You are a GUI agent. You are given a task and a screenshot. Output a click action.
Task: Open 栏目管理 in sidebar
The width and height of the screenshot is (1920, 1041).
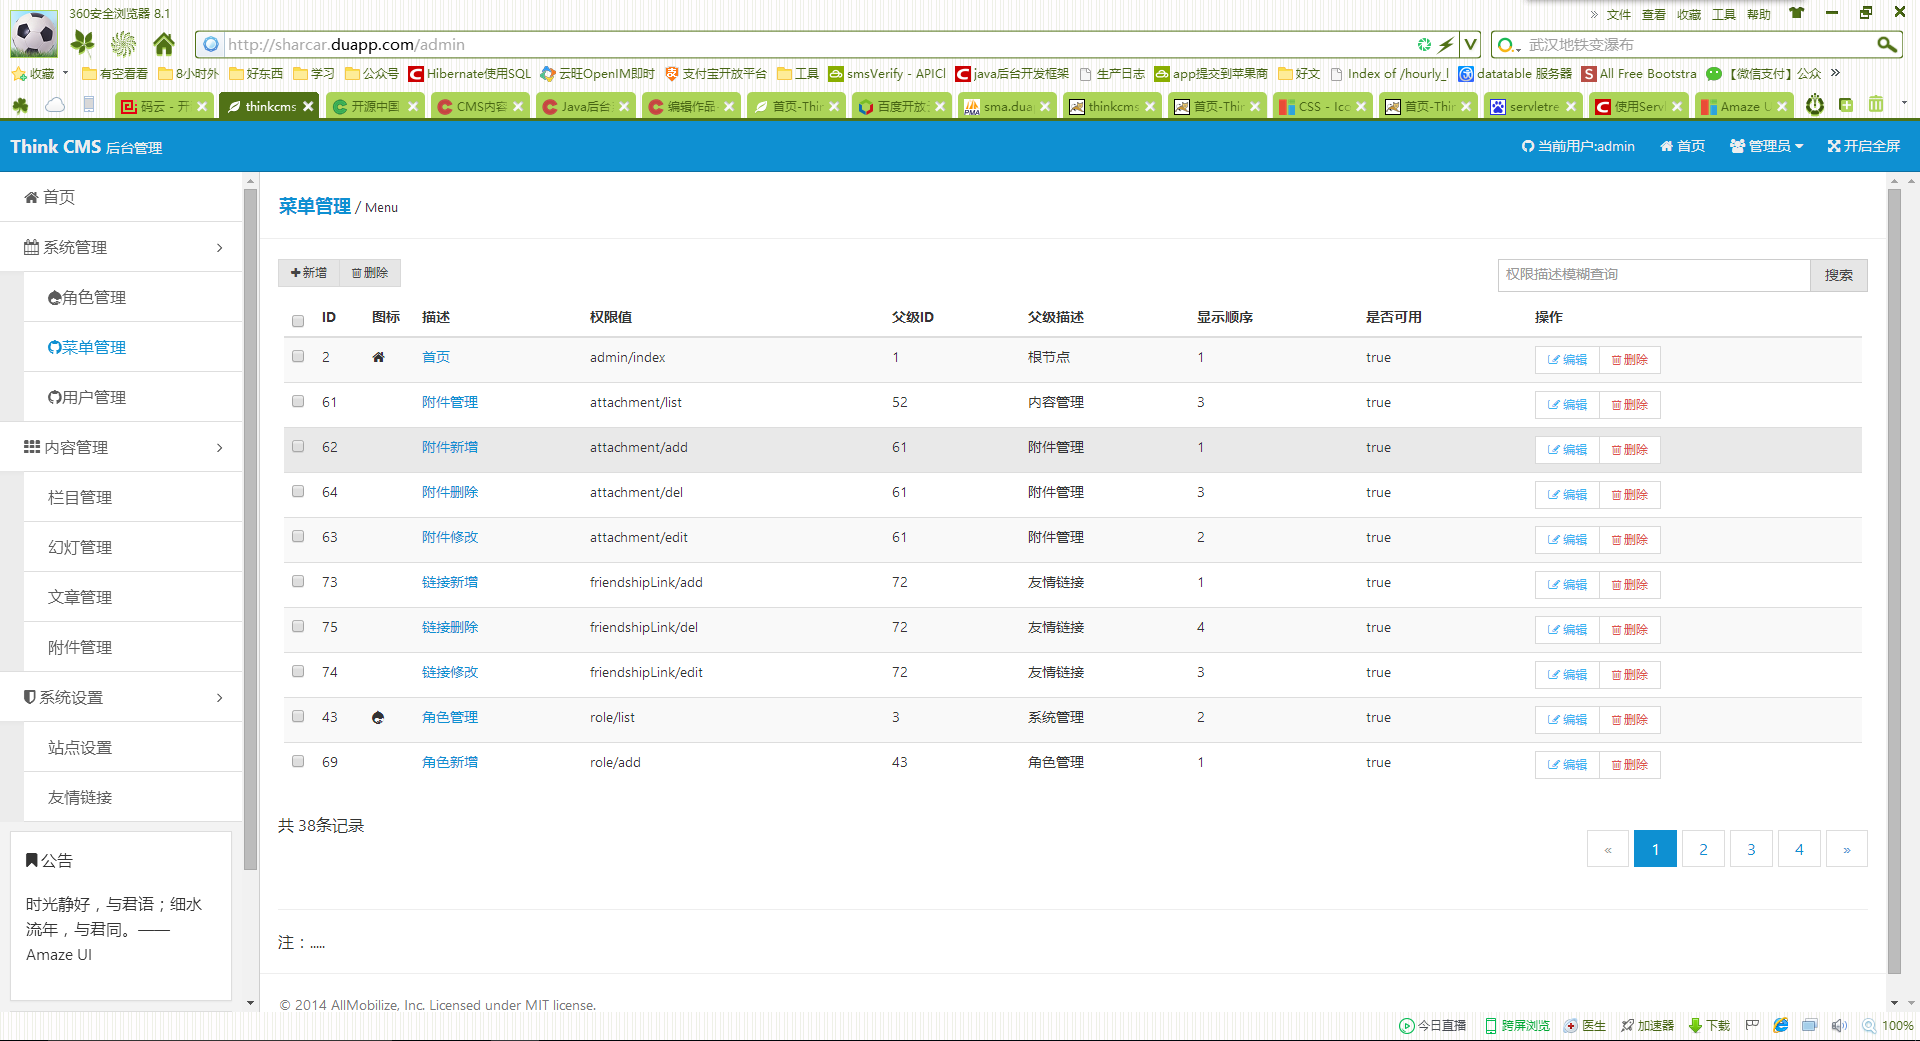(133, 497)
